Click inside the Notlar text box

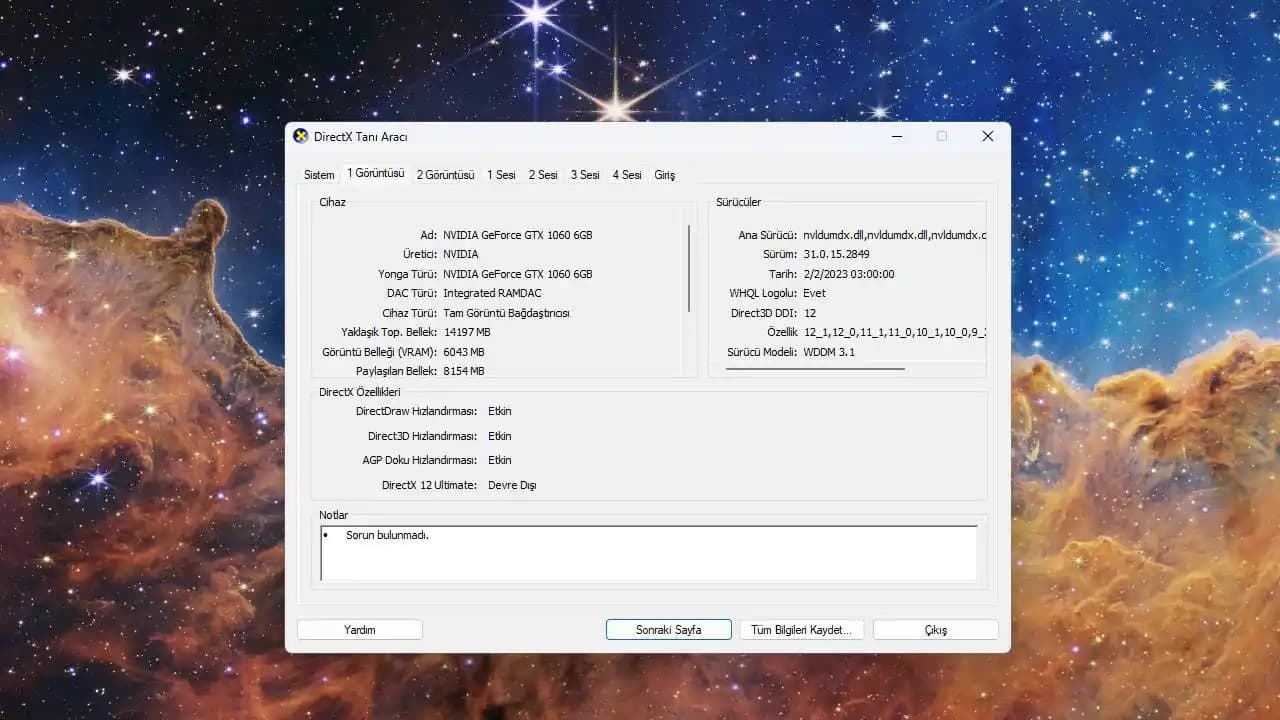[648, 553]
